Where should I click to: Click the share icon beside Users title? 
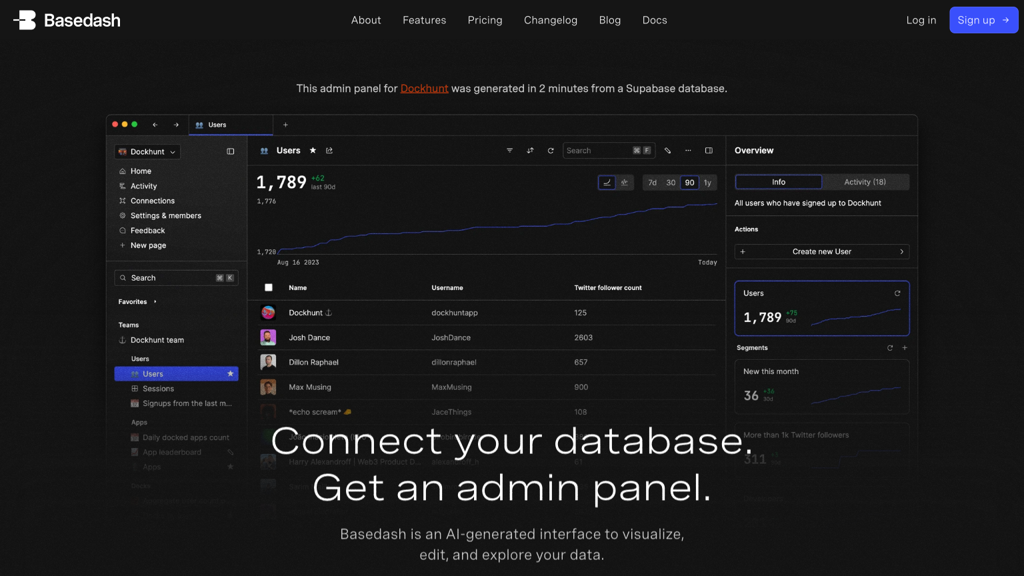tap(329, 151)
